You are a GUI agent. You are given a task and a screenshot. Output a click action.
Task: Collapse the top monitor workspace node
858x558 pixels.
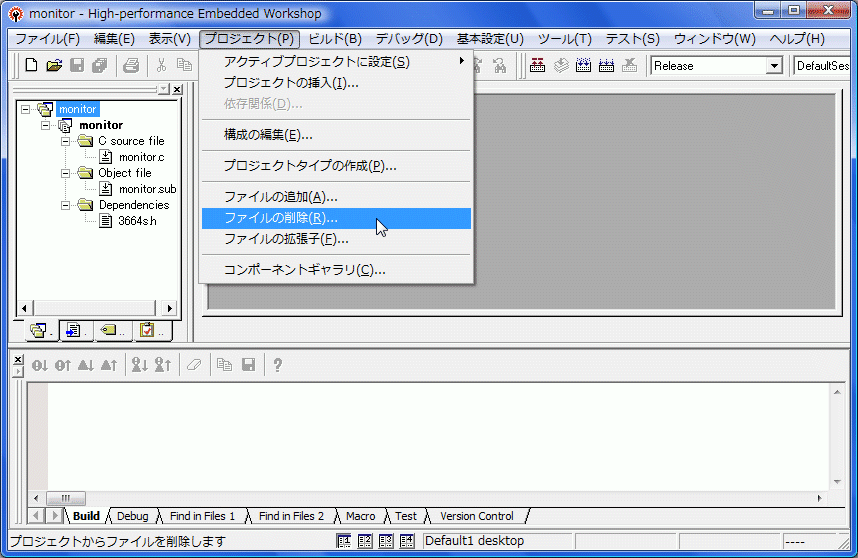coord(26,109)
